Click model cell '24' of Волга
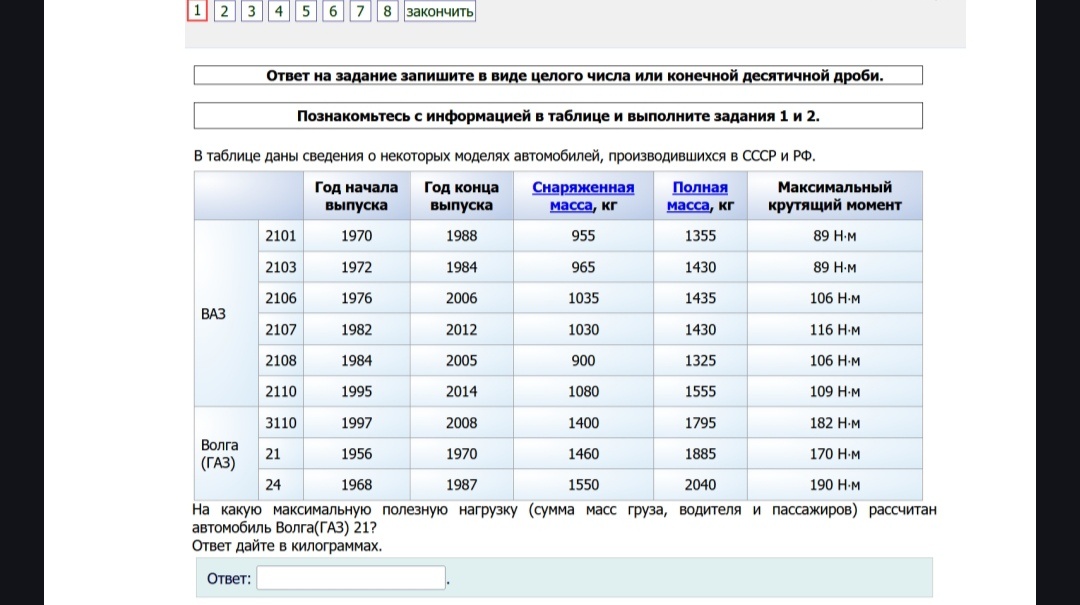1080x605 pixels. [x=281, y=484]
